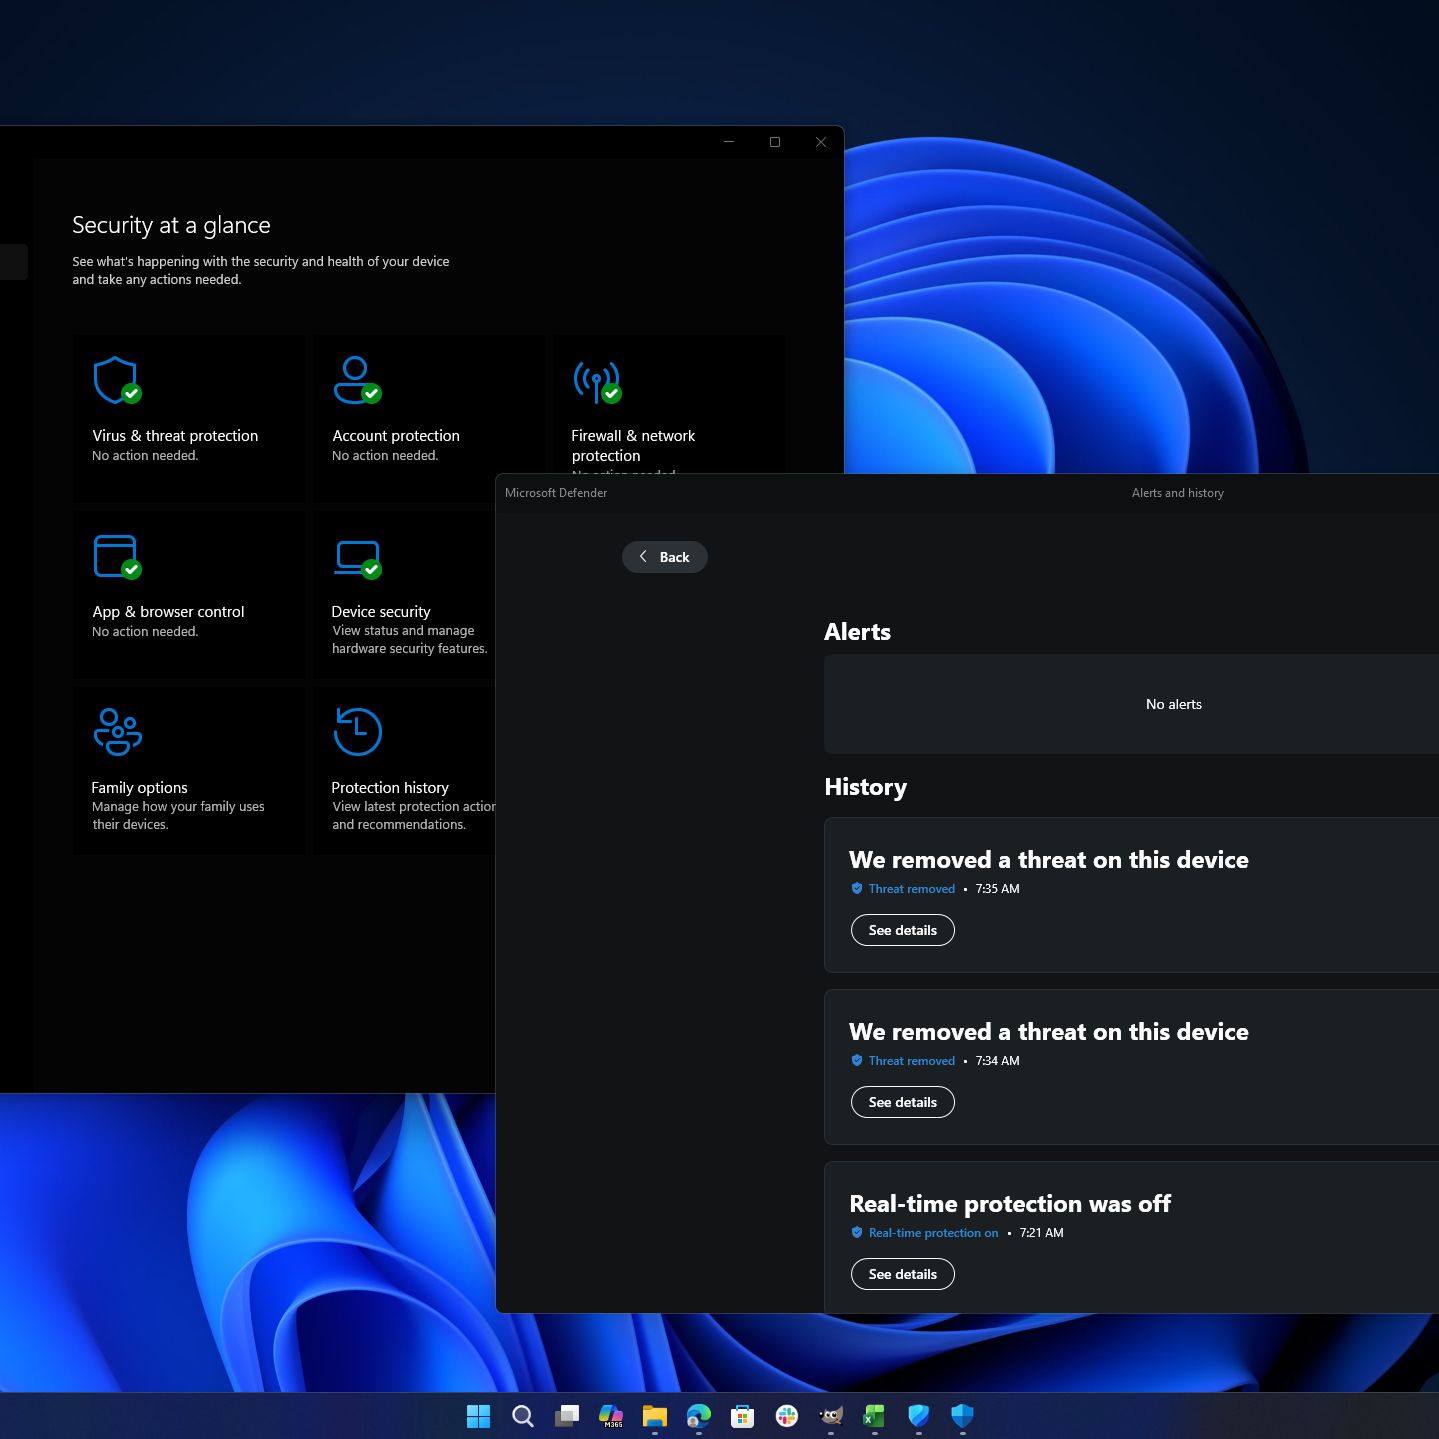Open the Family options people icon

tap(117, 731)
